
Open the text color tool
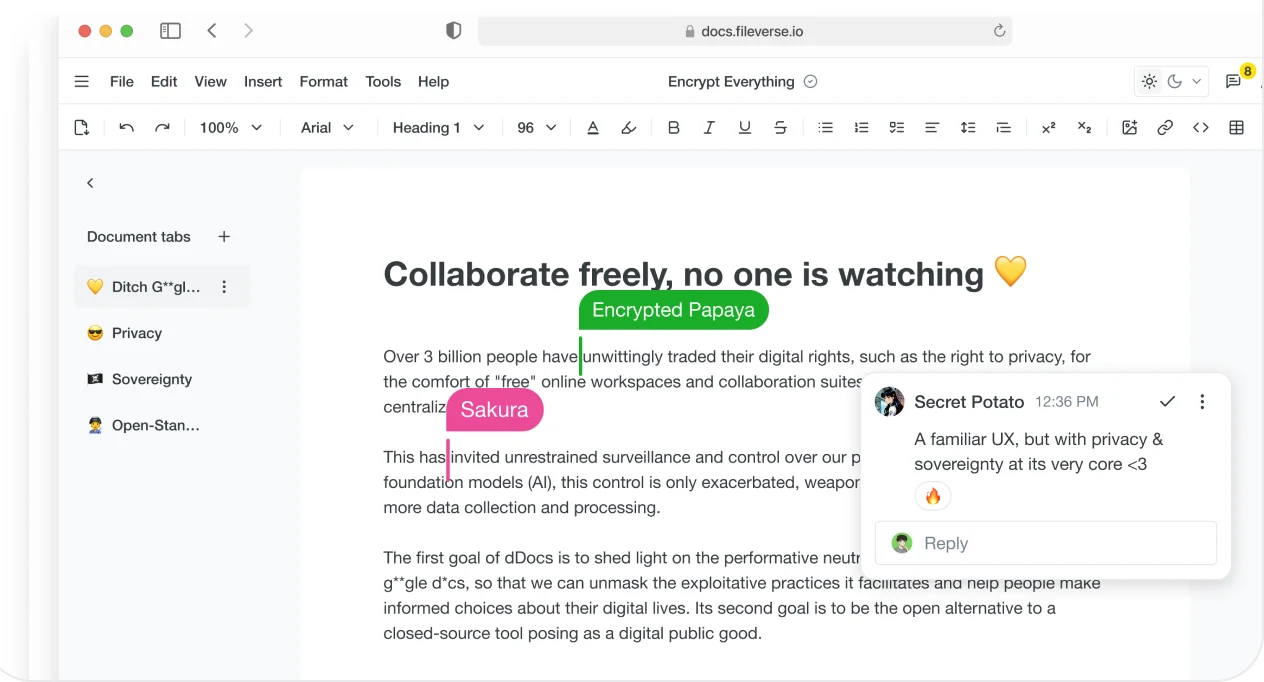(593, 128)
